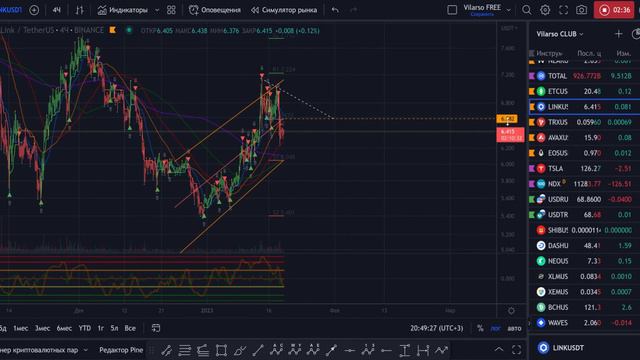The height and width of the screenshot is (360, 640).
Task: Select the chart layout square icon
Action: coord(452,10)
